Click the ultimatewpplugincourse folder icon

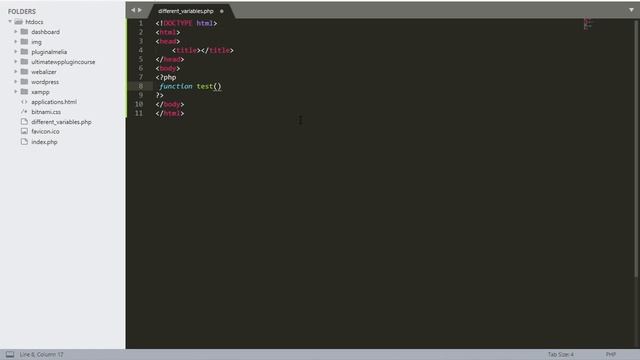coord(24,62)
